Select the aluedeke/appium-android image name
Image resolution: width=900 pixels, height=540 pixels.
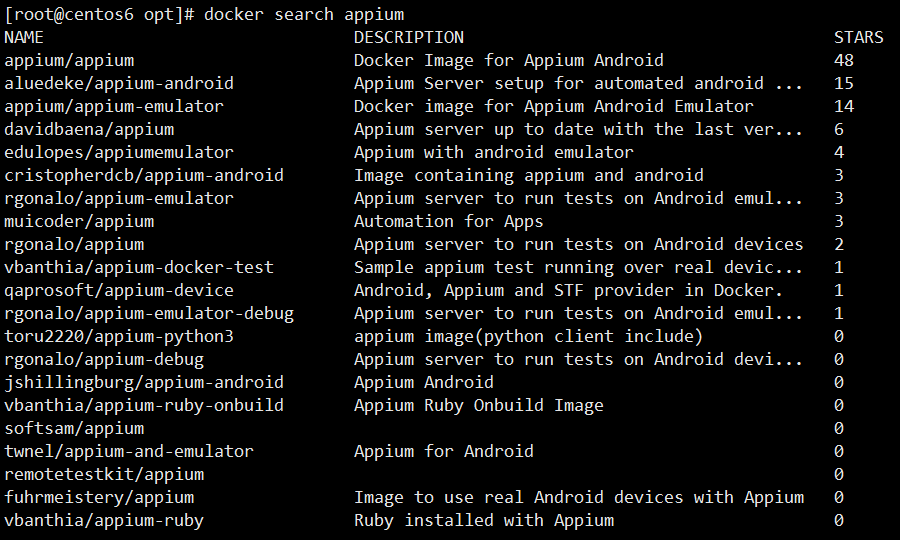[x=119, y=83]
